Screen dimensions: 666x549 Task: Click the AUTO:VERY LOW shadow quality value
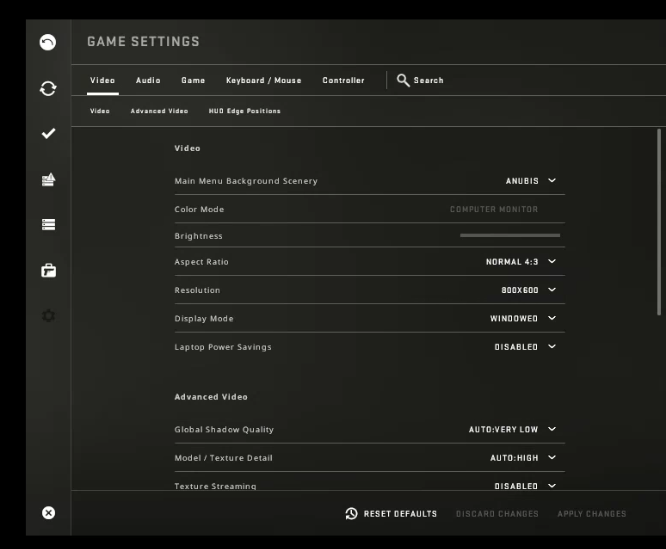point(503,430)
